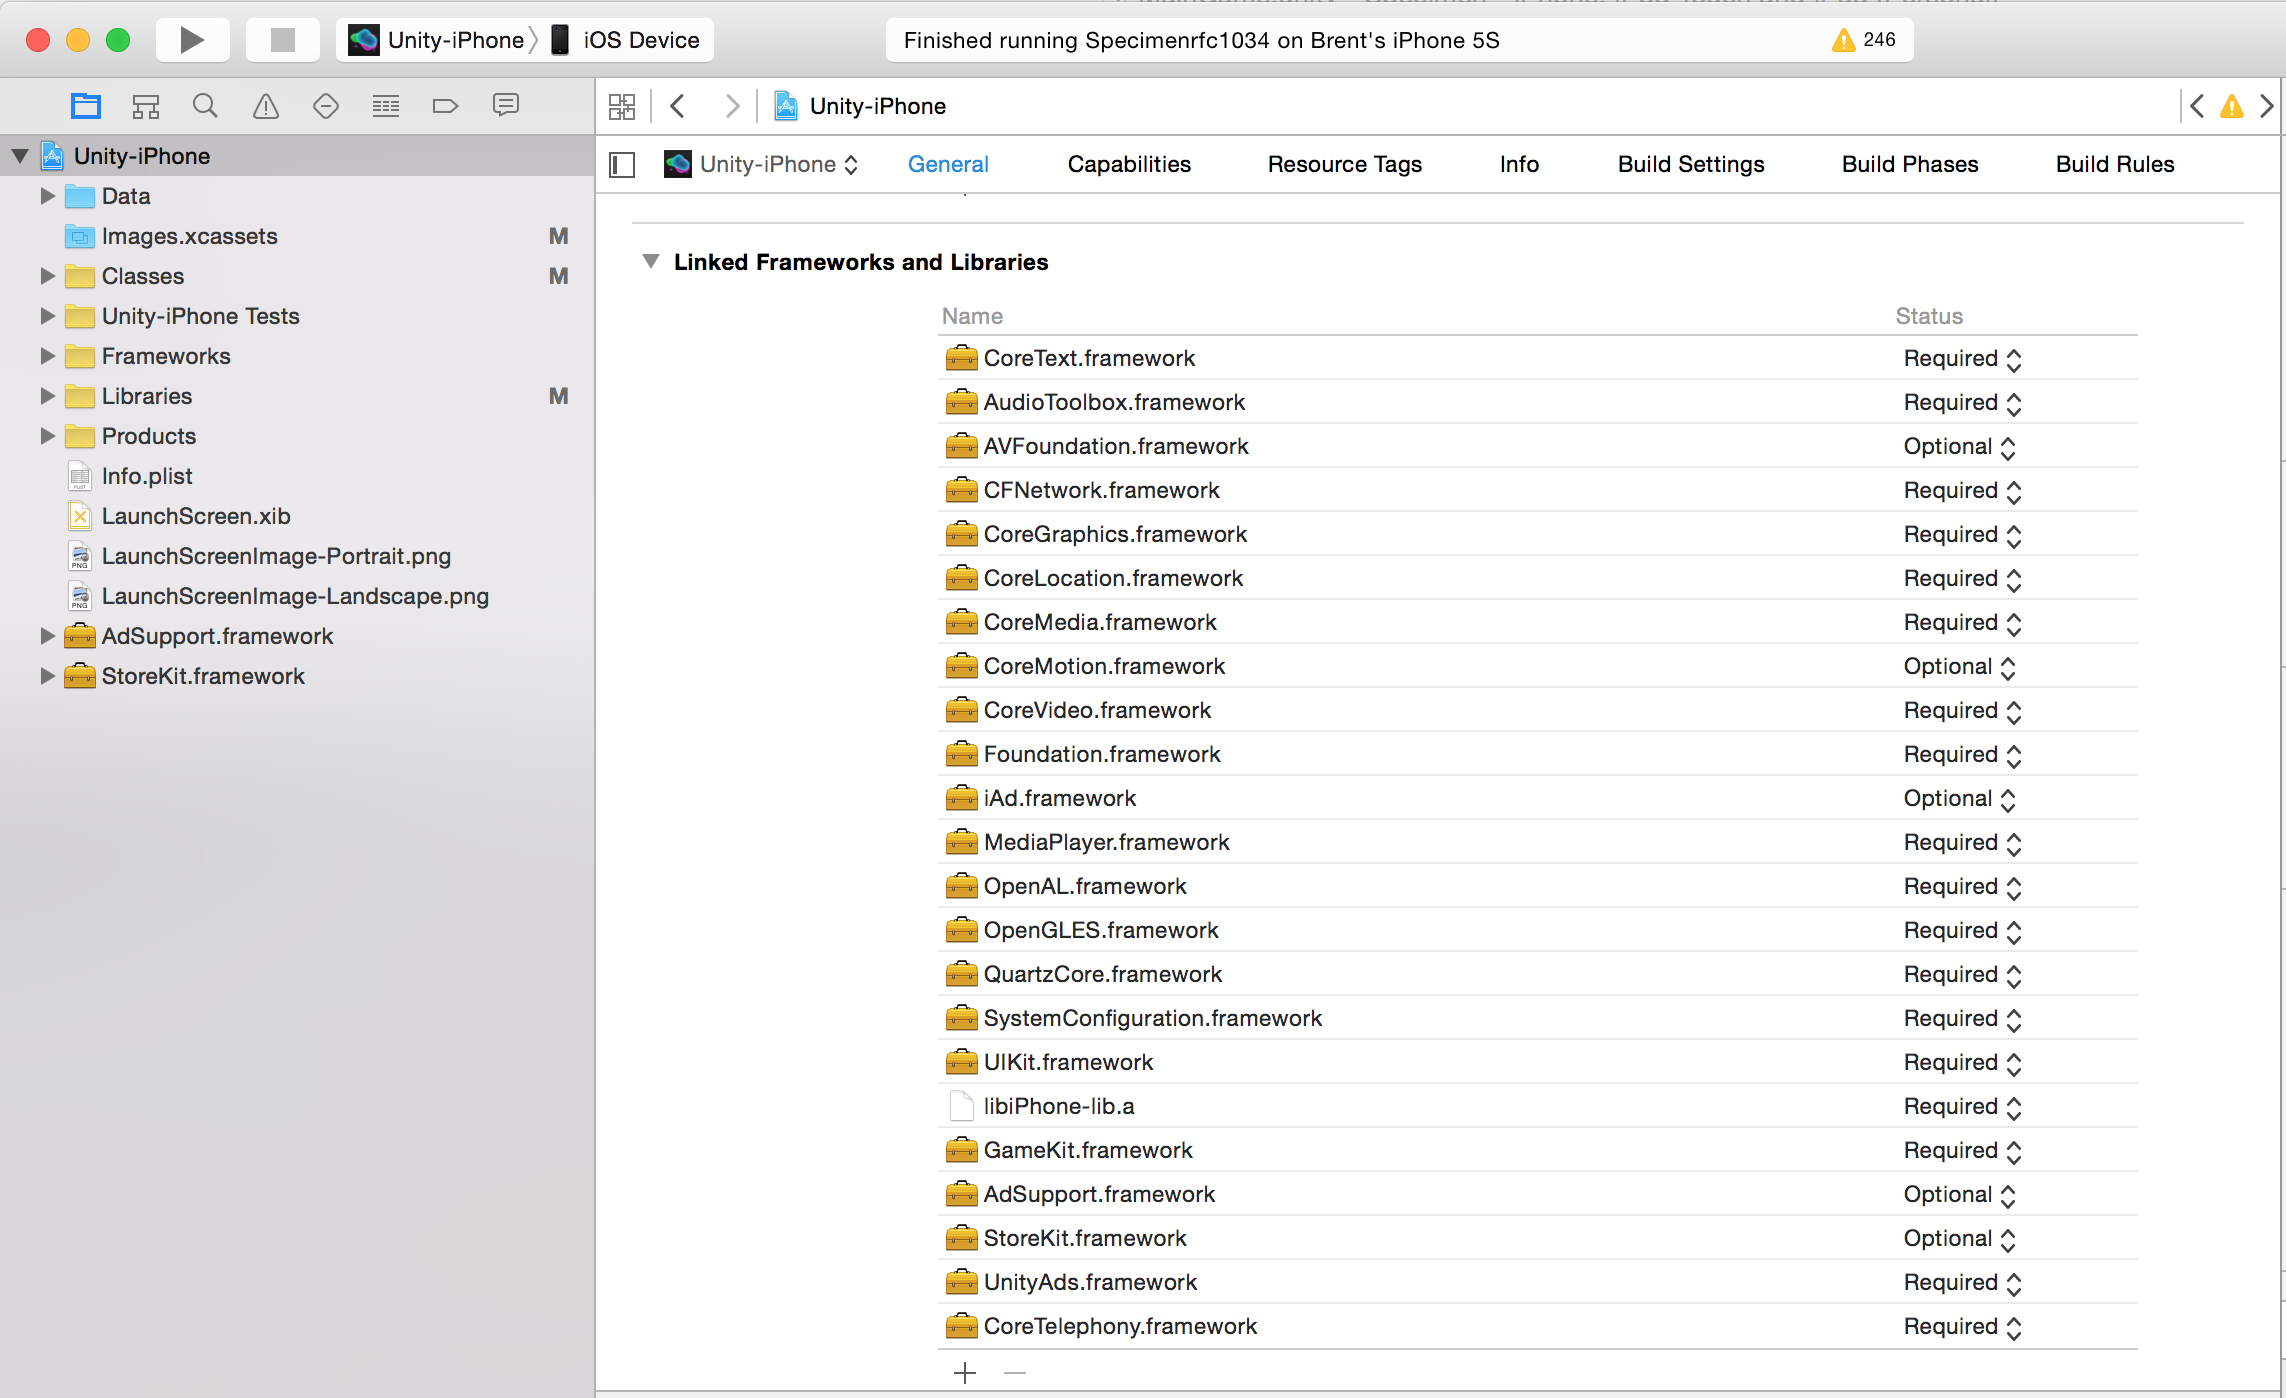The height and width of the screenshot is (1398, 2286).
Task: Switch to the Capabilities tab
Action: (1129, 164)
